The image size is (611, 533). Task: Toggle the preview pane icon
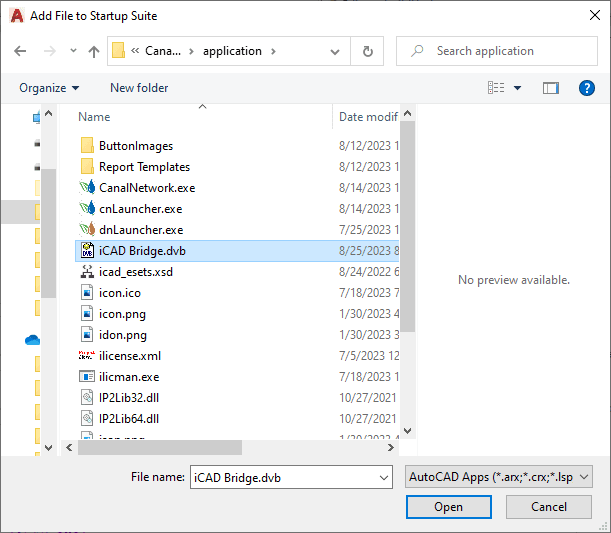551,88
